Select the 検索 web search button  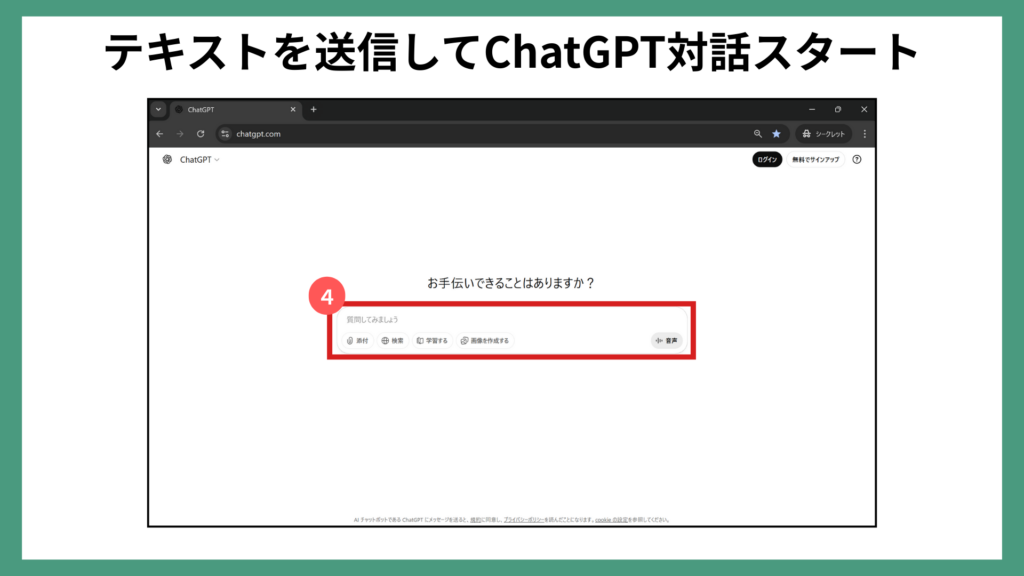click(392, 341)
